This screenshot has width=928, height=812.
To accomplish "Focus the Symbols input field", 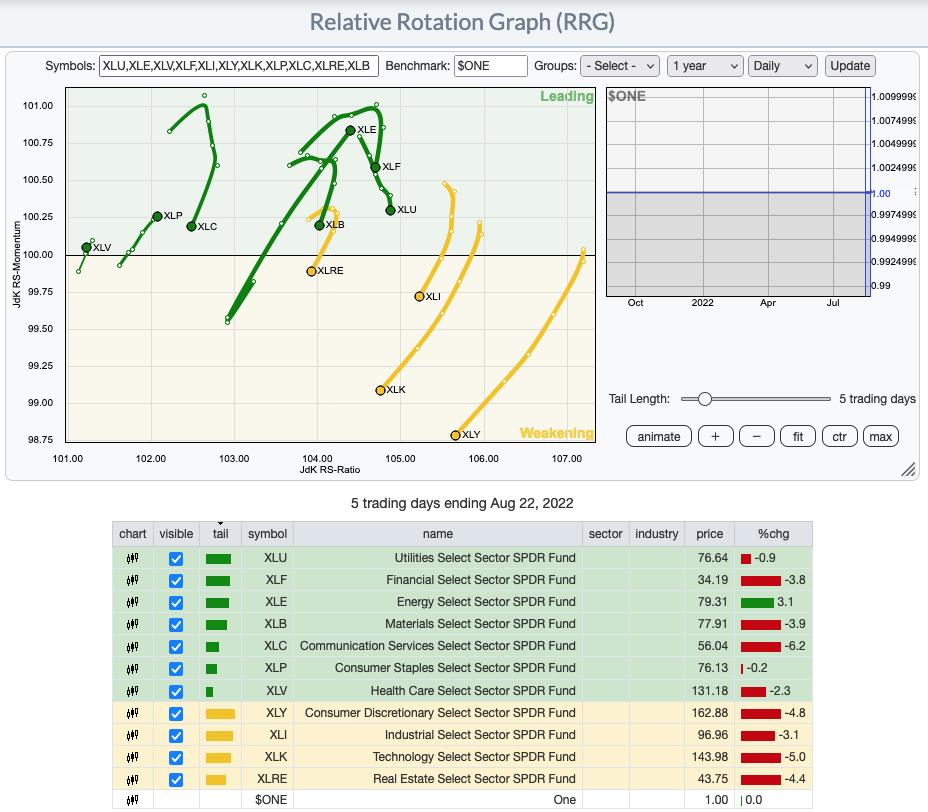I will pyautogui.click(x=239, y=66).
